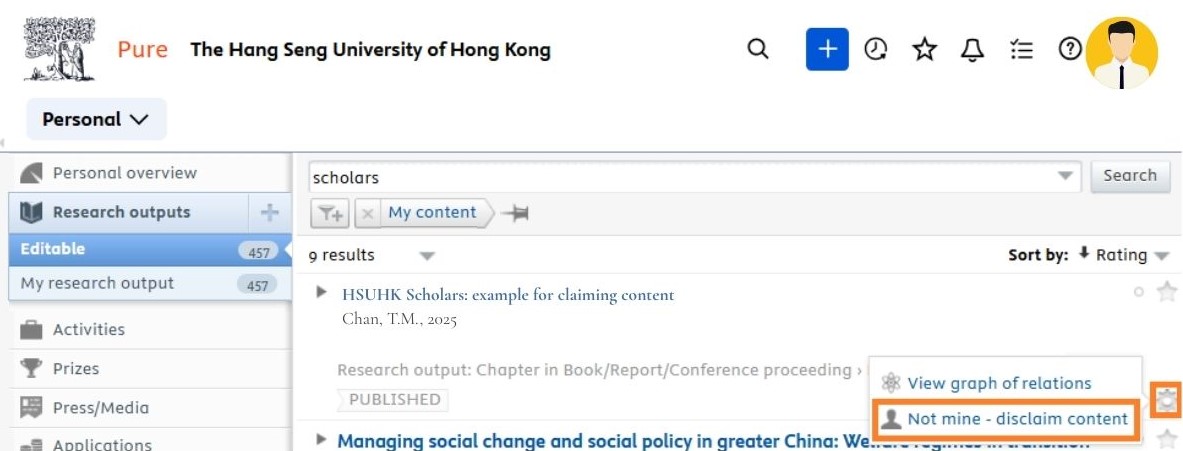Open the user profile avatar

point(1121,53)
